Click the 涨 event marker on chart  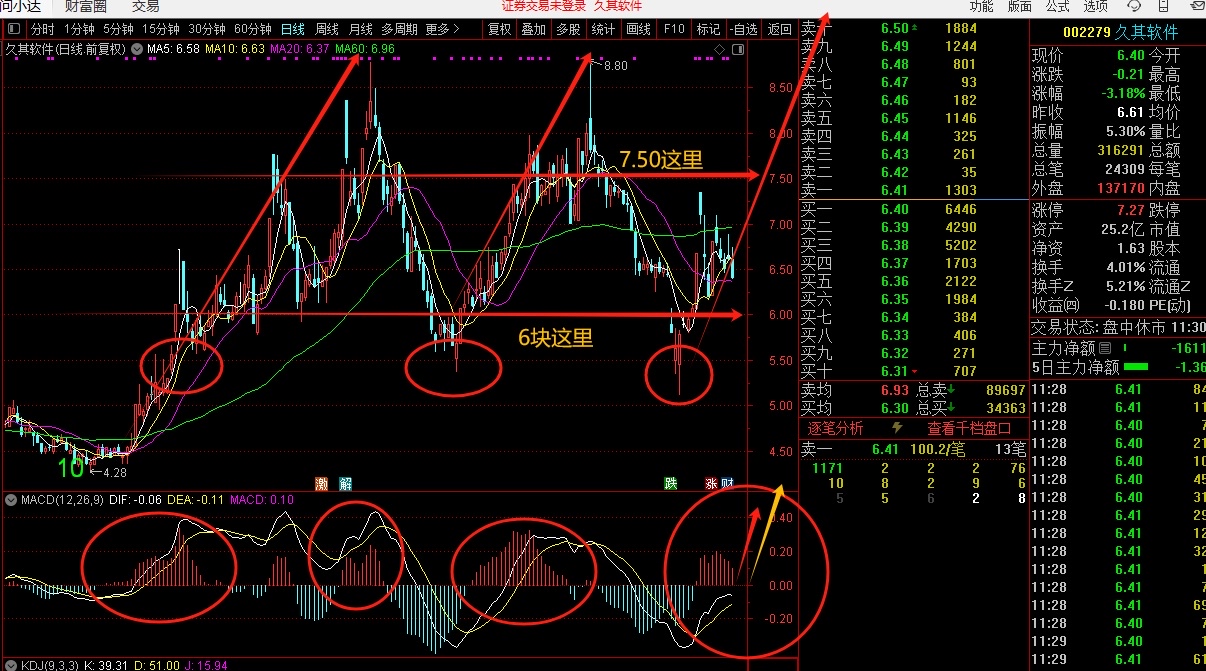tap(711, 483)
